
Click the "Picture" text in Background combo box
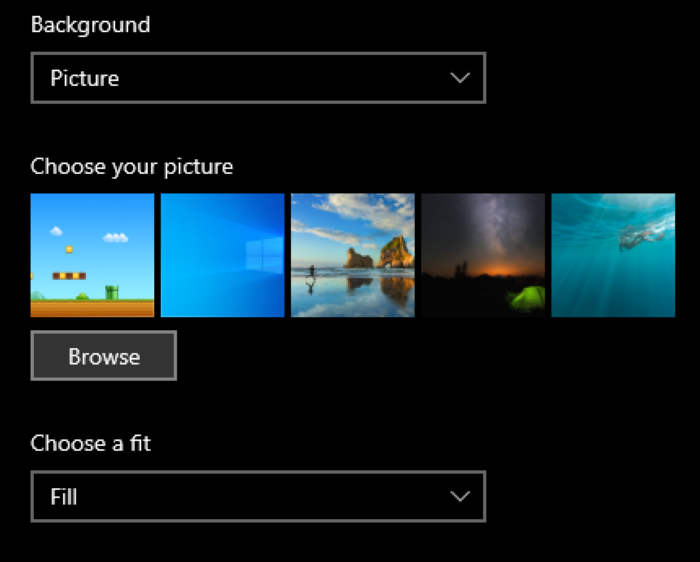pos(84,78)
